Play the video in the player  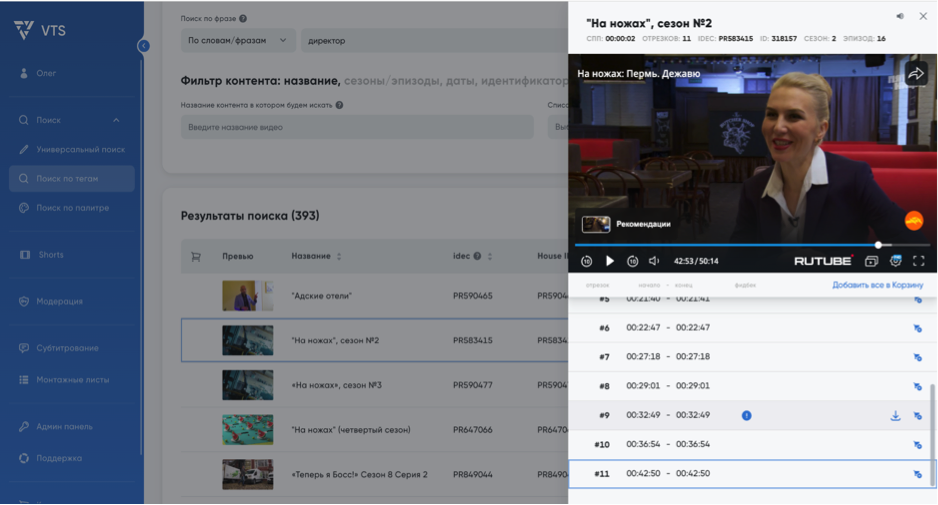(x=610, y=261)
